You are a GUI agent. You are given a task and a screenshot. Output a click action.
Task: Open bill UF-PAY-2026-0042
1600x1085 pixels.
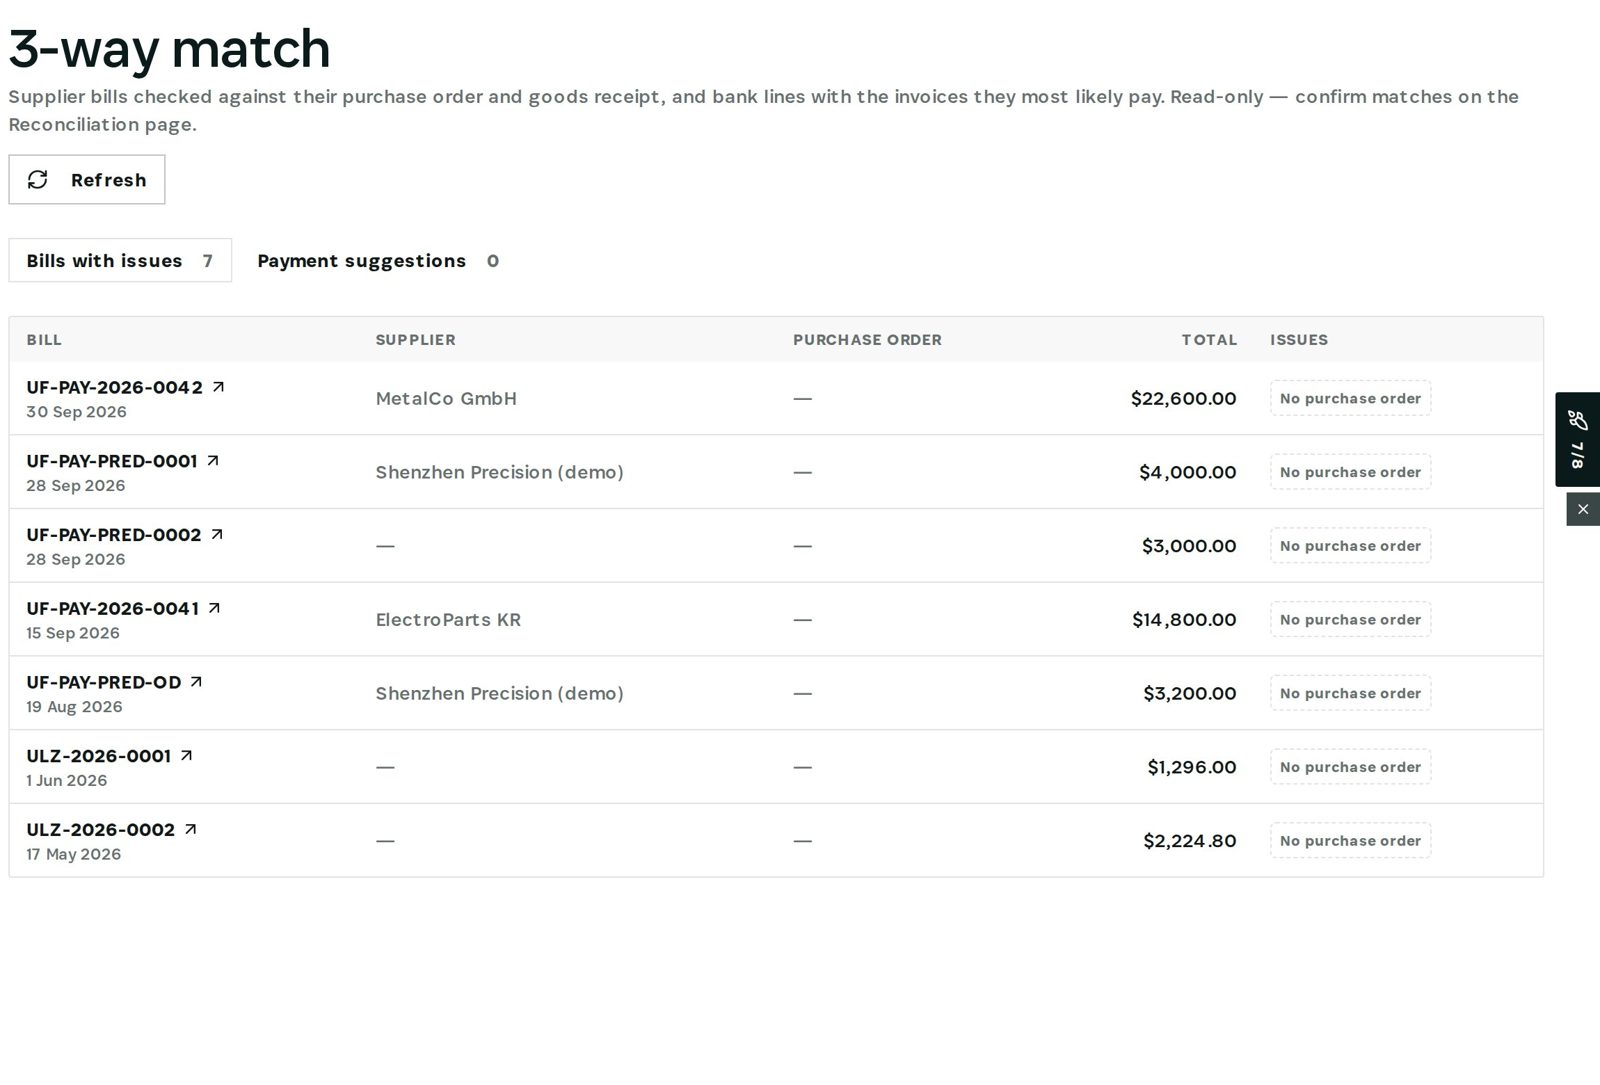(x=114, y=387)
